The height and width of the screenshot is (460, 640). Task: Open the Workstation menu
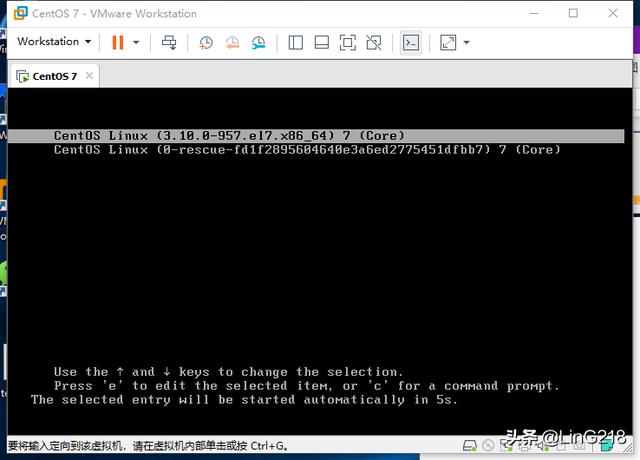tap(54, 42)
